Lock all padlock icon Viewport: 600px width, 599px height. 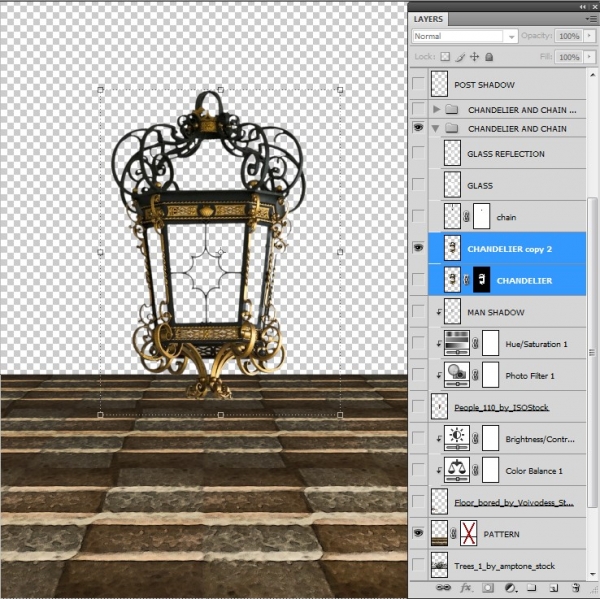(x=489, y=57)
